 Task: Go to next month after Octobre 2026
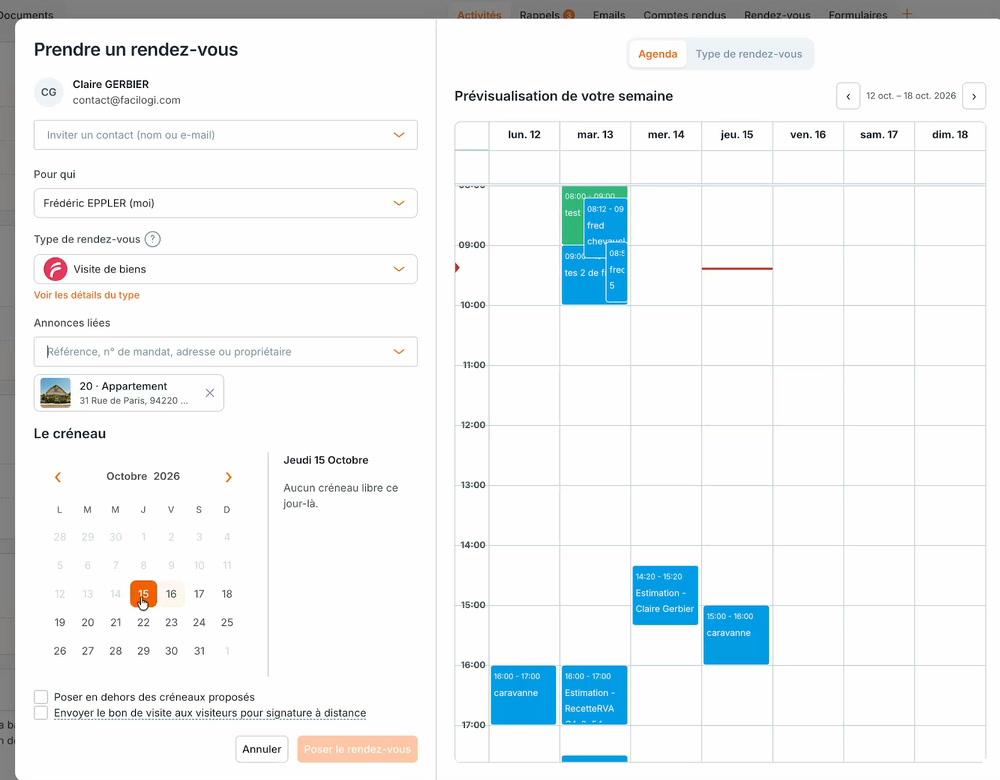(228, 477)
